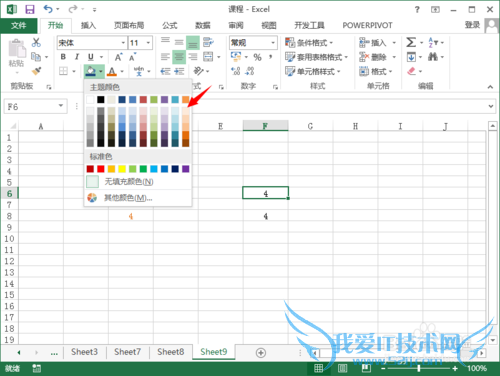Select the Sheet8 worksheet tab
The image size is (500, 376).
pyautogui.click(x=170, y=352)
